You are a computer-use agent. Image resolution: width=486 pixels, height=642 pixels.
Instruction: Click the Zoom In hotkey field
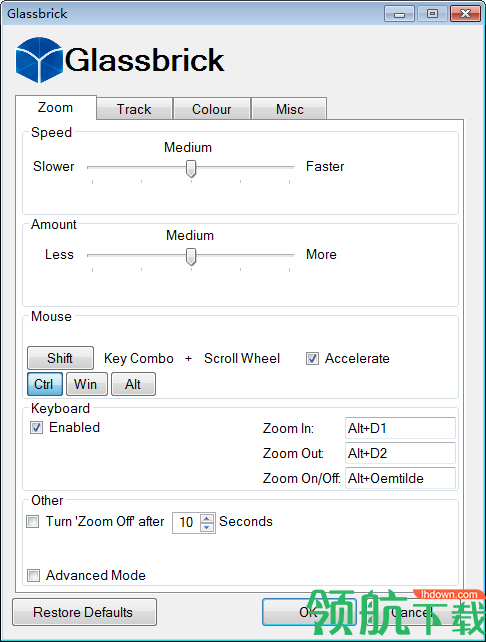(x=400, y=428)
